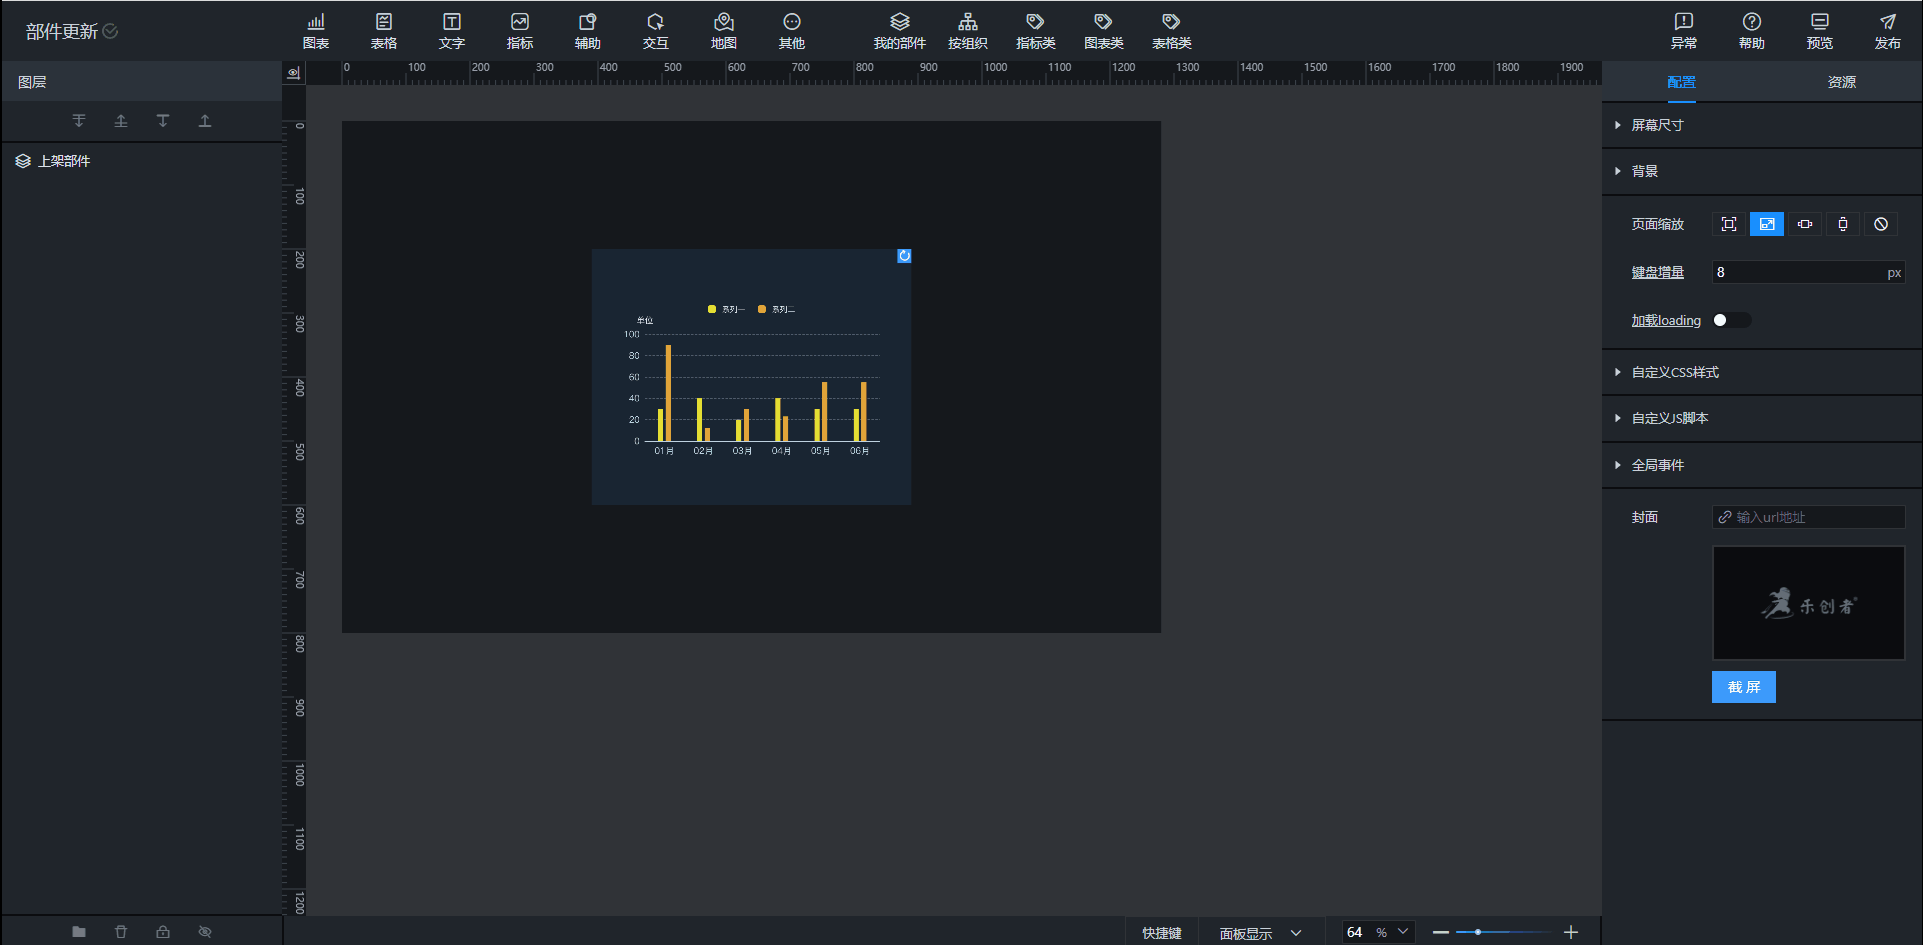Open 我的部件 components library
1923x945 pixels.
(899, 31)
